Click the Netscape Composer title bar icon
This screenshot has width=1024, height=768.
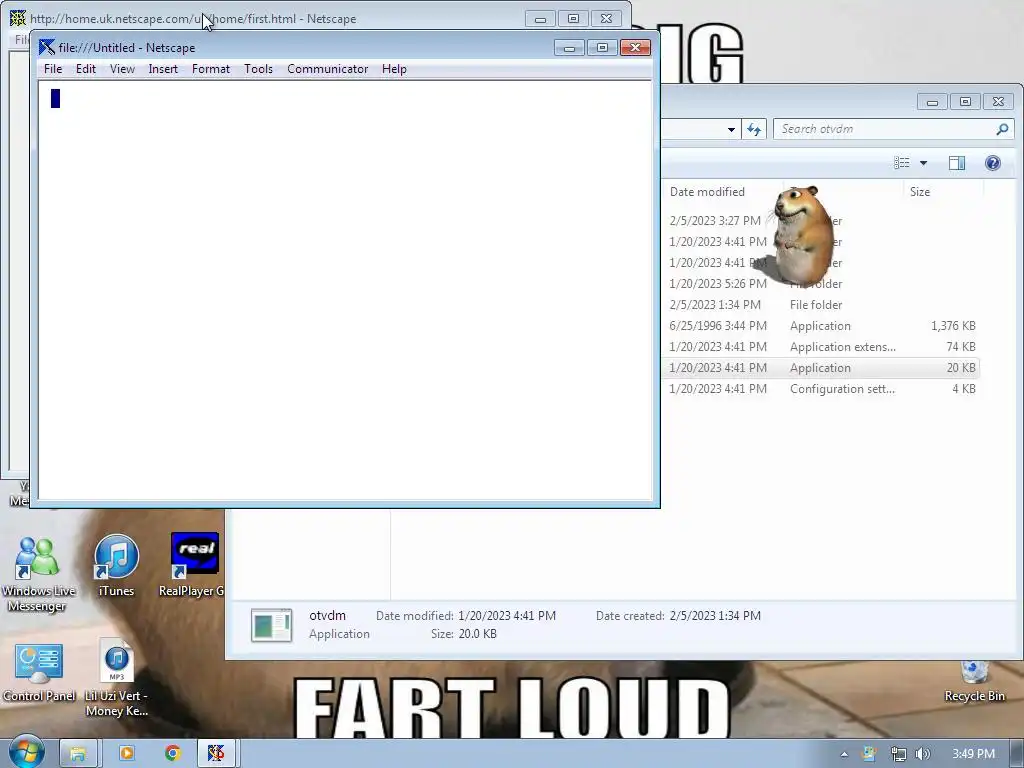(46, 48)
